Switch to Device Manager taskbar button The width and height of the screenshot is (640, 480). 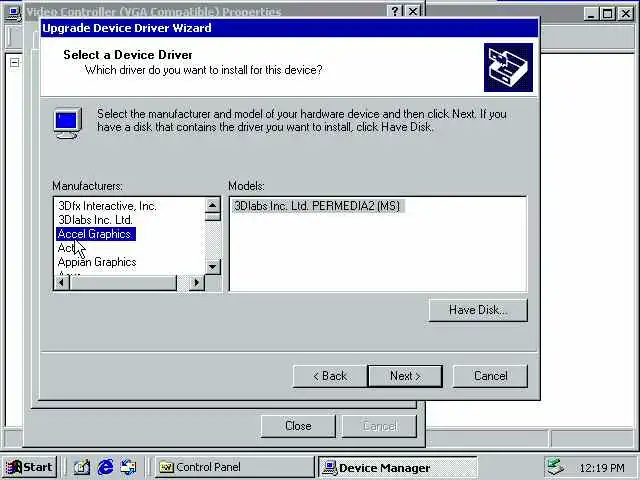click(398, 467)
